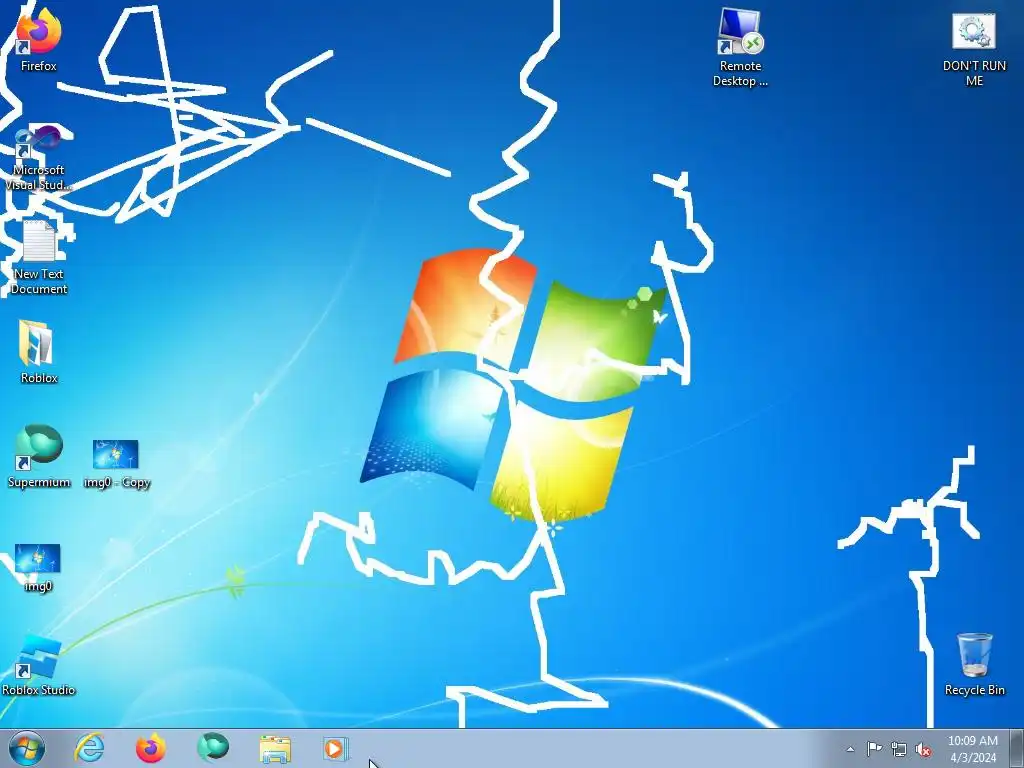This screenshot has width=1024, height=768.
Task: Launch Internet Explorer from the taskbar
Action: tap(89, 748)
